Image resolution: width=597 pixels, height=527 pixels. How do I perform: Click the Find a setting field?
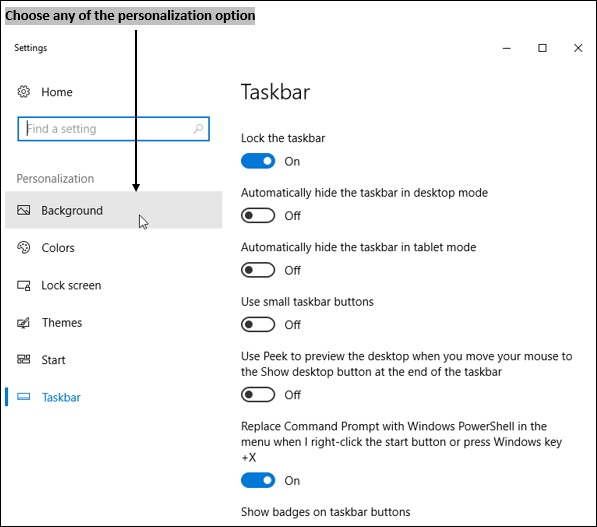pos(113,129)
